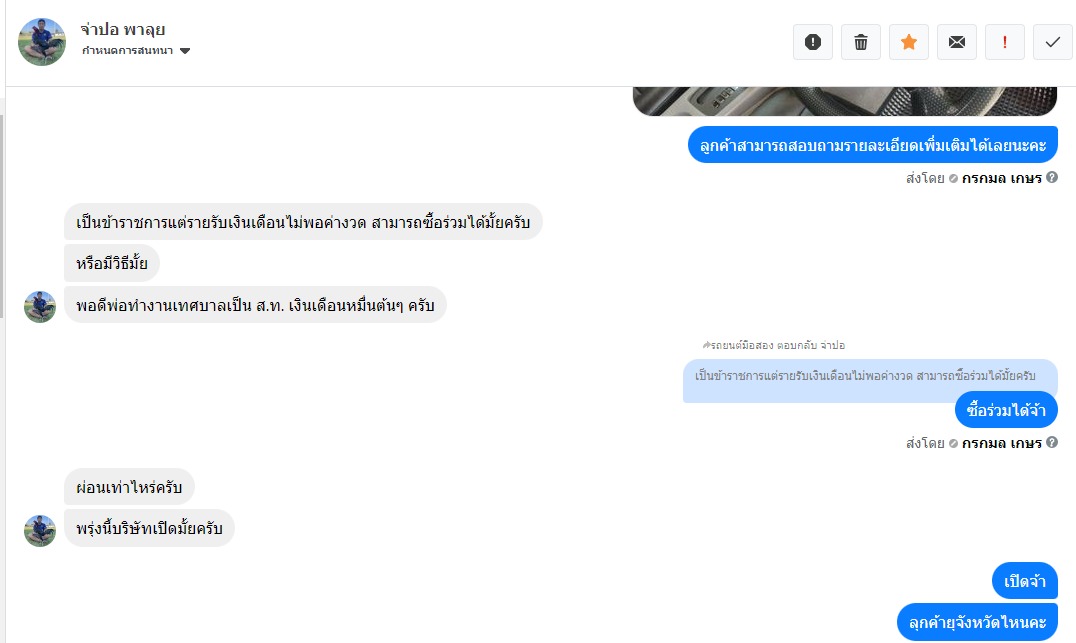Click the ซื้อร่วมได้จ้า sent message
Screen dimensions: 1076x643
(x=1006, y=410)
